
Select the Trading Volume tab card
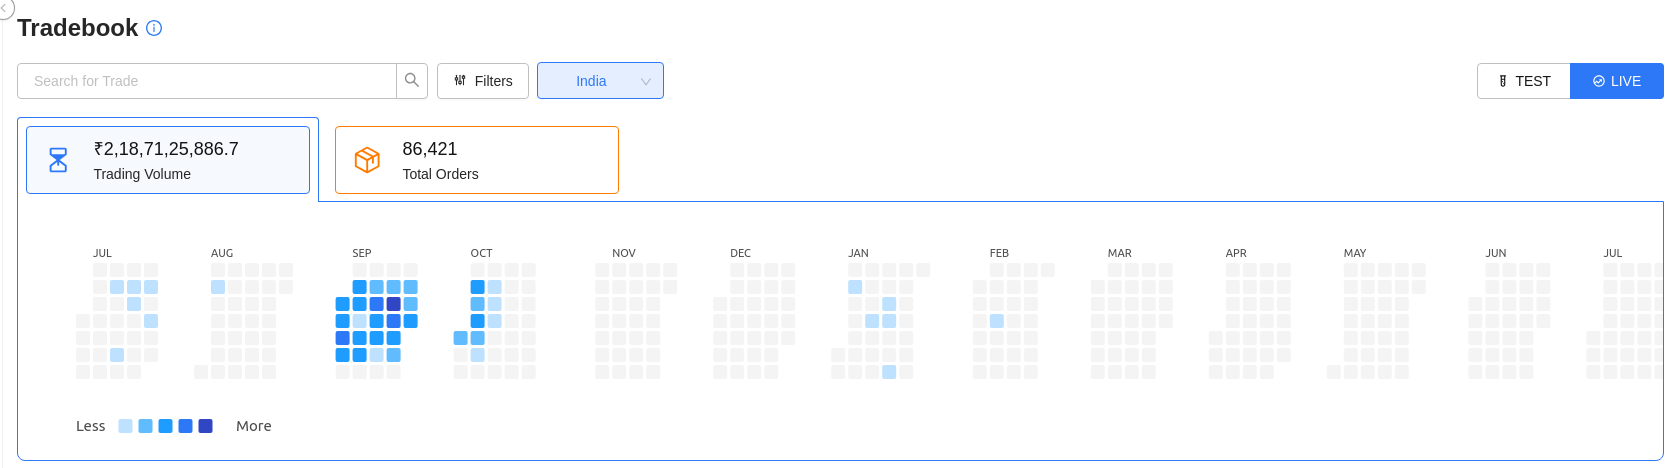tap(168, 160)
